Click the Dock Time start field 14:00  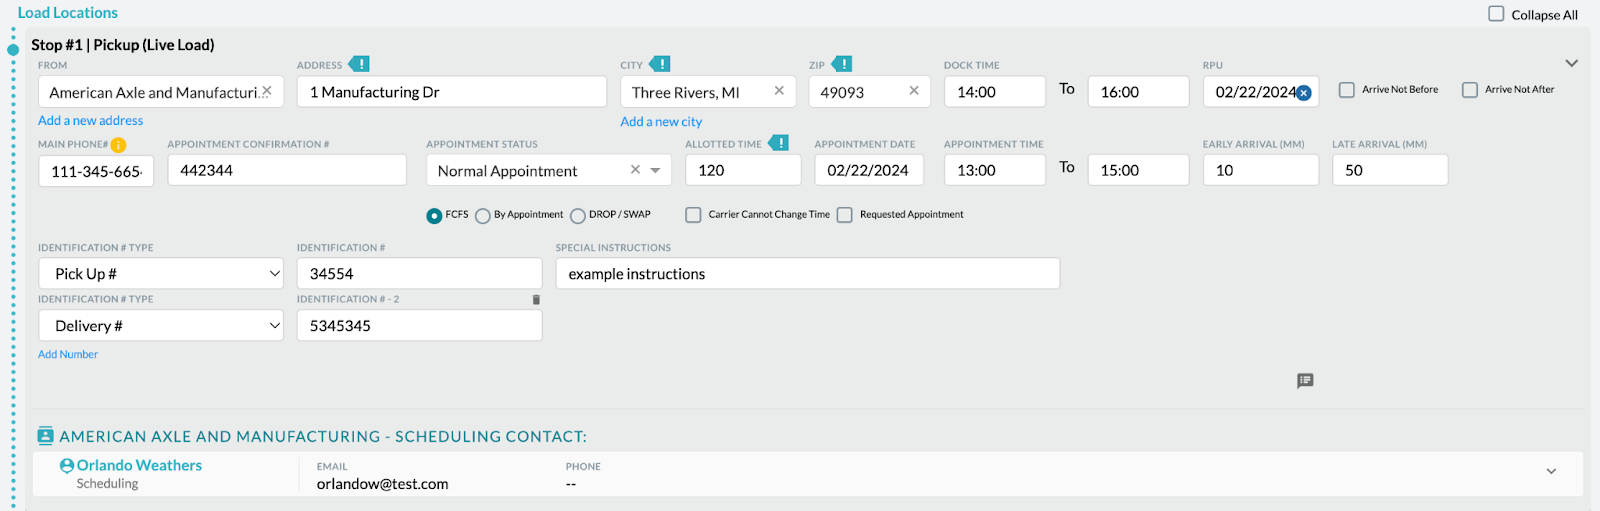tap(995, 92)
